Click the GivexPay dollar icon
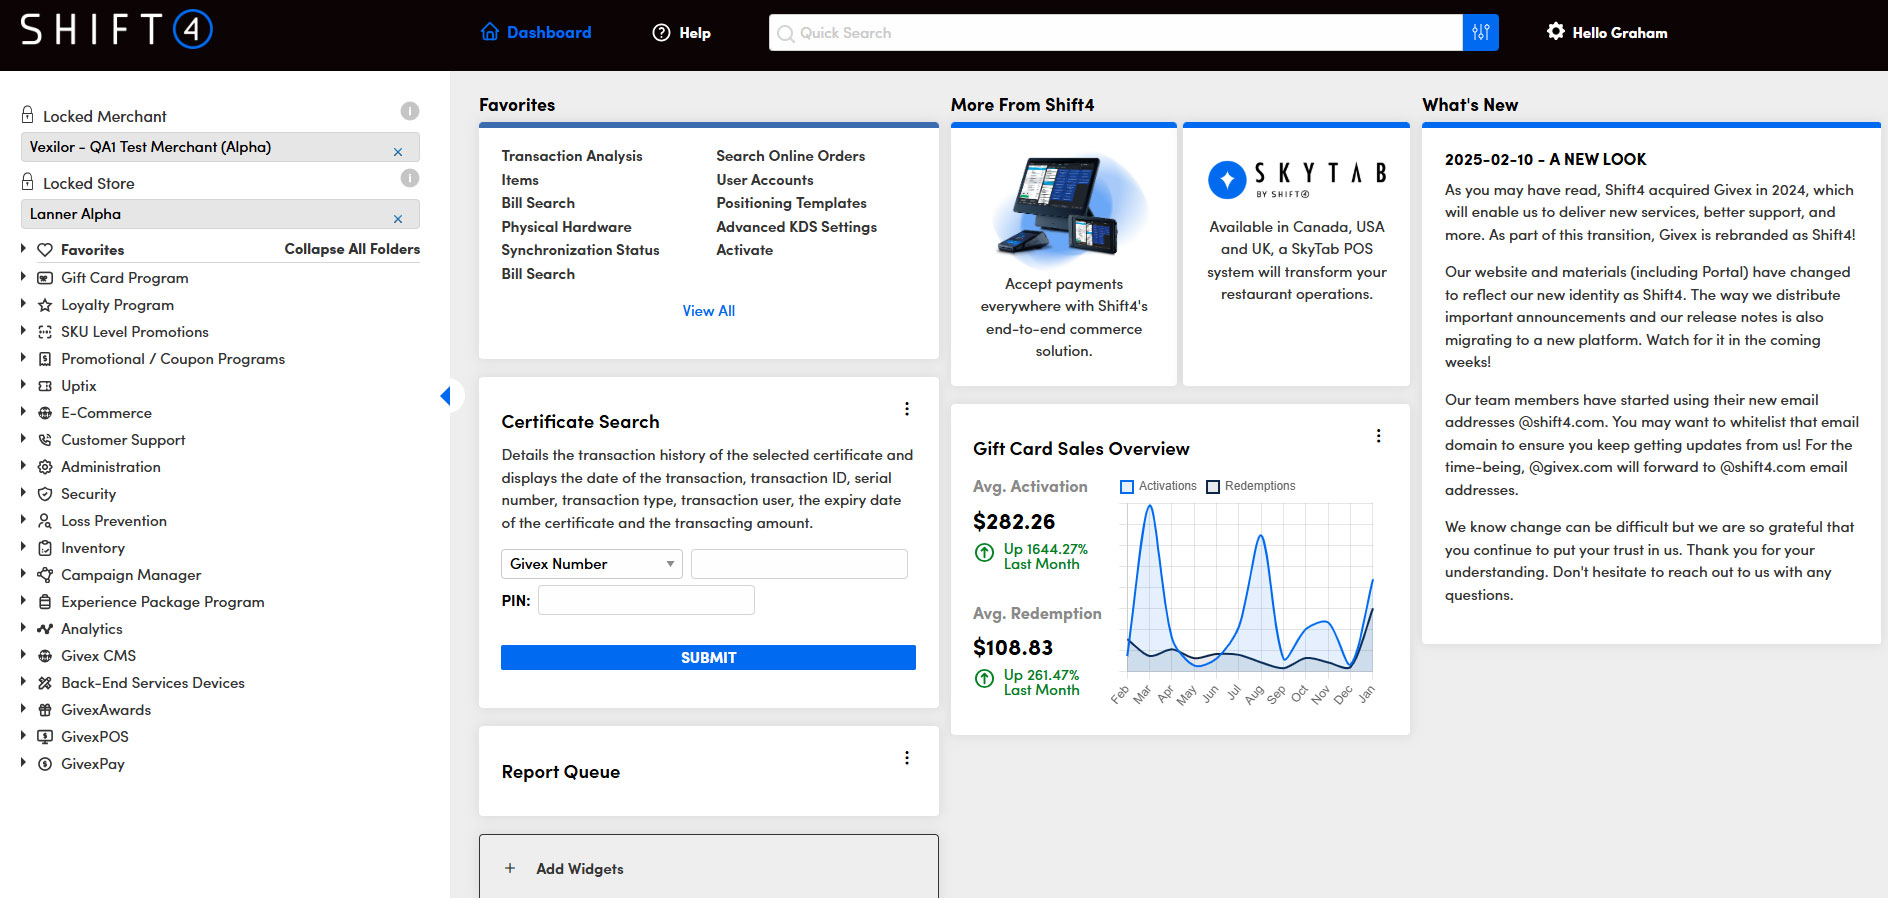The image size is (1888, 898). click(x=45, y=764)
